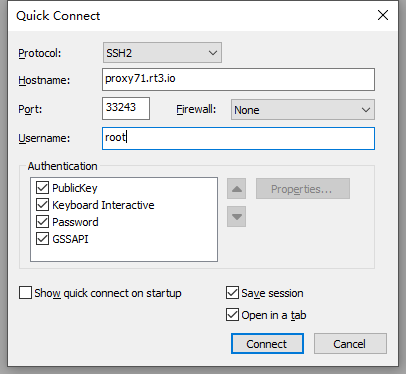Image resolution: width=406 pixels, height=374 pixels.
Task: Toggle the Keyboard Interactive checkbox
Action: pos(42,205)
